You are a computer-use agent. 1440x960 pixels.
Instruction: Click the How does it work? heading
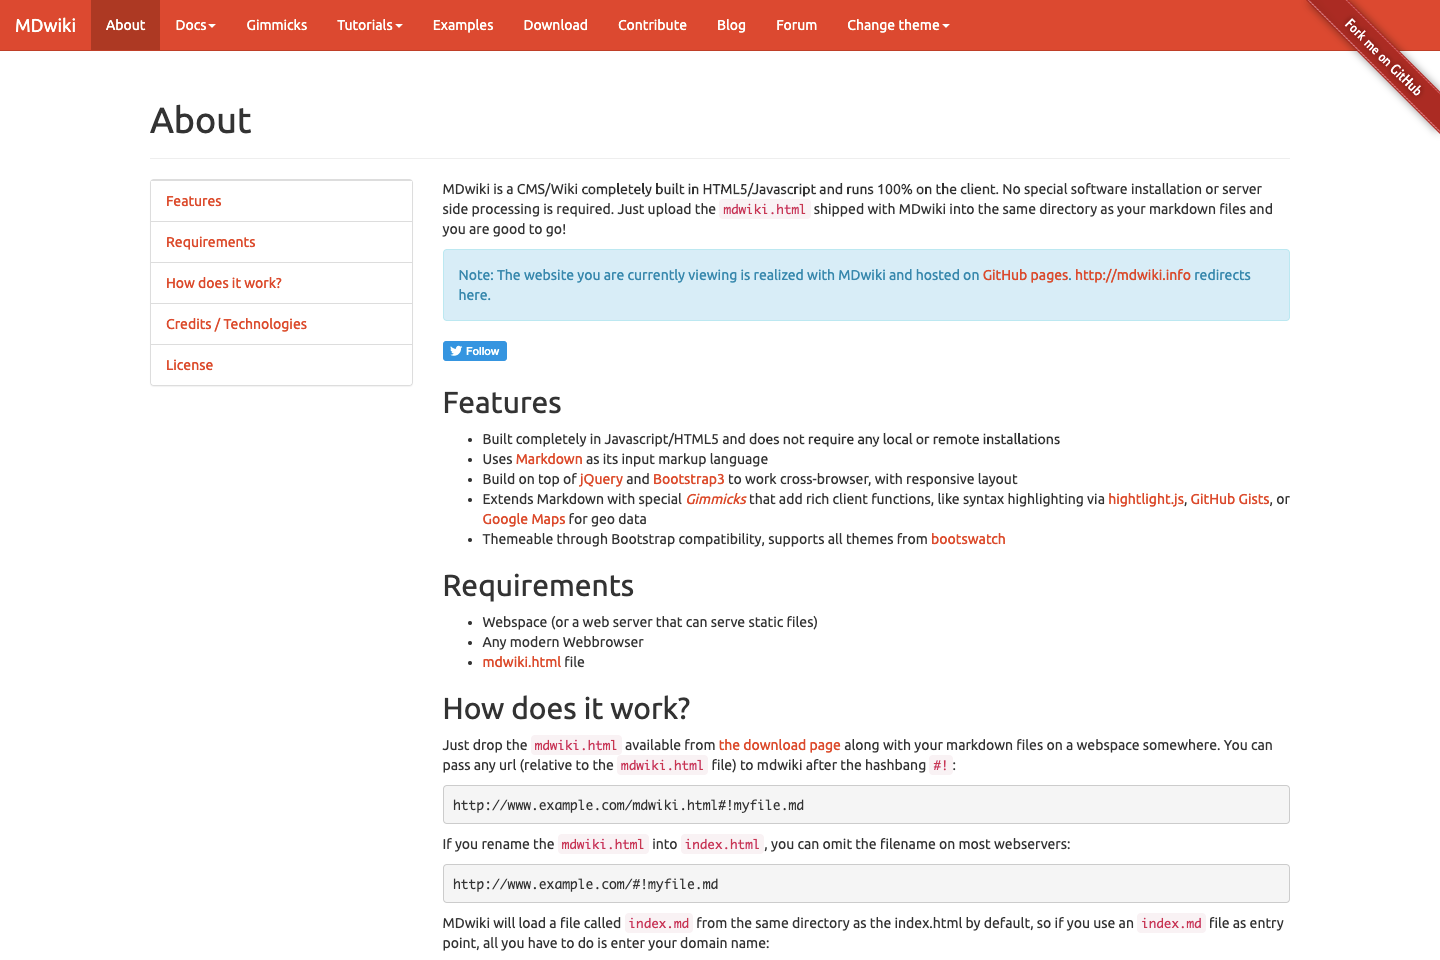coord(566,709)
